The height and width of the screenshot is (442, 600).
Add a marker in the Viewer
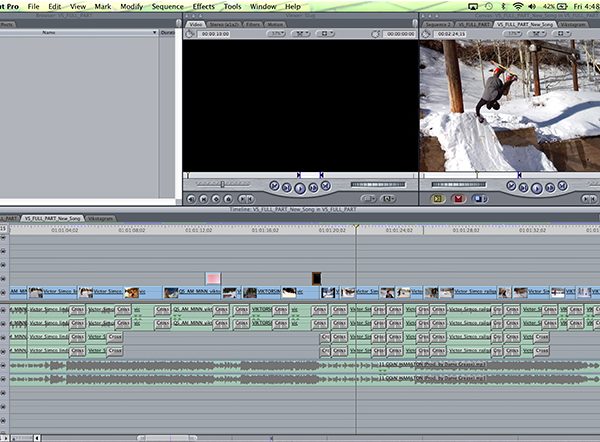(x=228, y=199)
